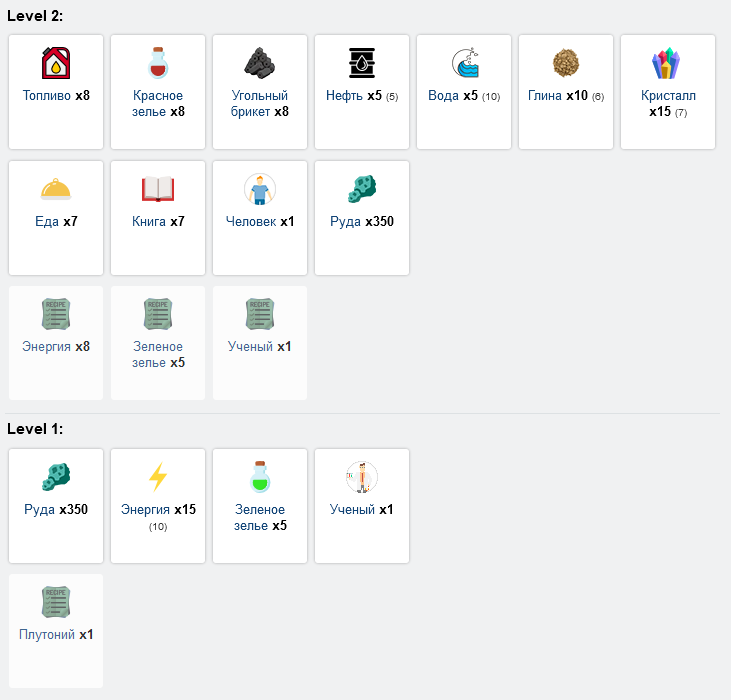The image size is (731, 700).
Task: Open the Глина x10 link
Action: click(558, 96)
